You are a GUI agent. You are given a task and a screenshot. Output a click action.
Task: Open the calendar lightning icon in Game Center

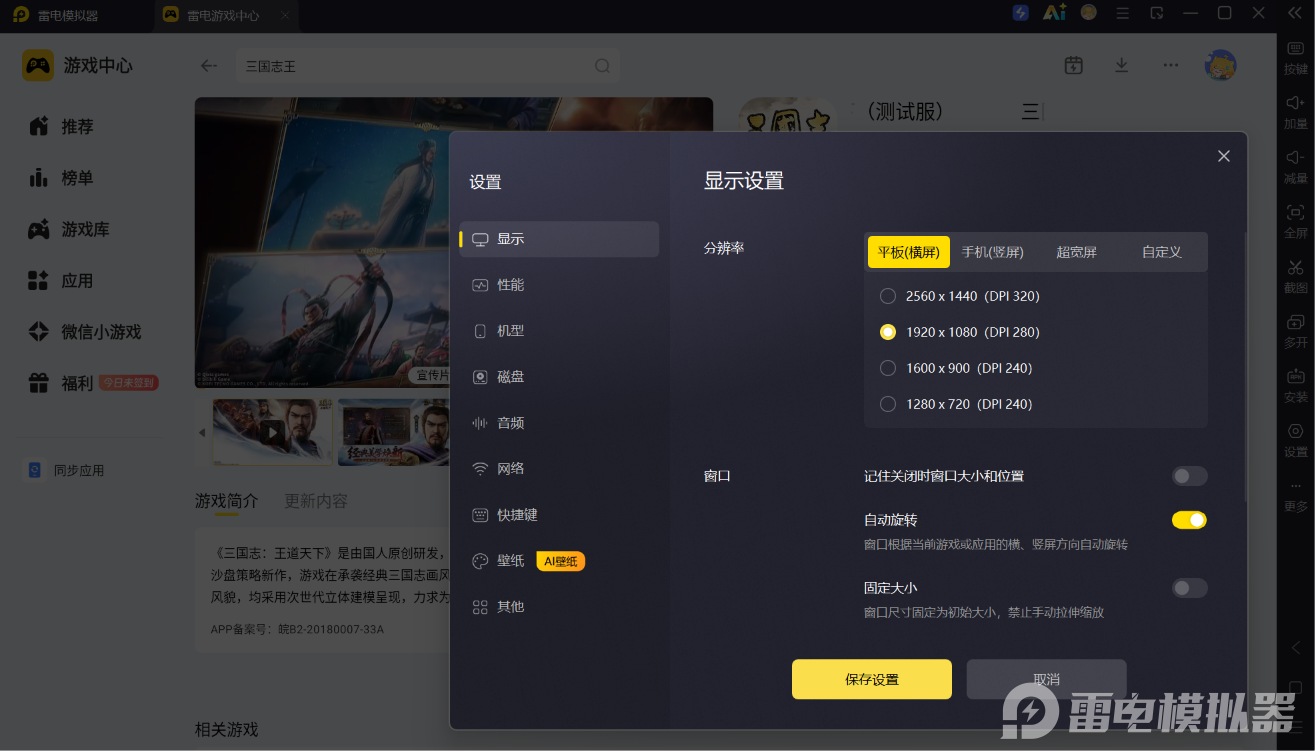point(1074,65)
